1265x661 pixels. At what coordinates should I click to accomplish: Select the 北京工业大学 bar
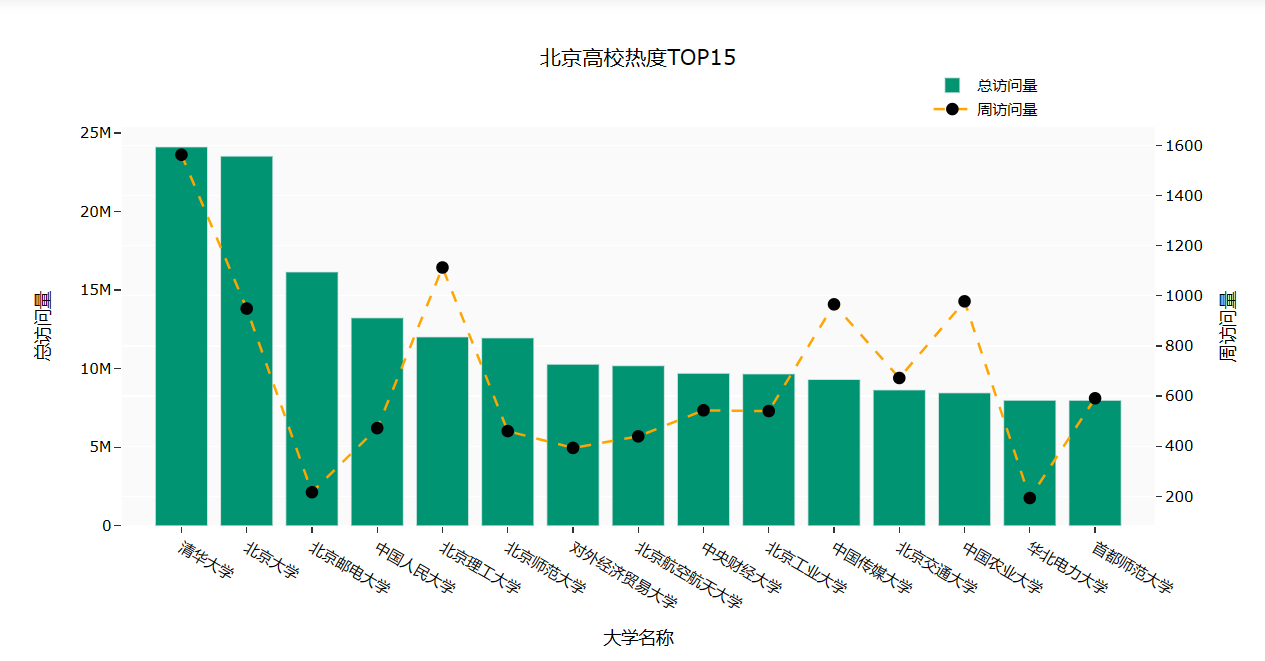(x=768, y=450)
